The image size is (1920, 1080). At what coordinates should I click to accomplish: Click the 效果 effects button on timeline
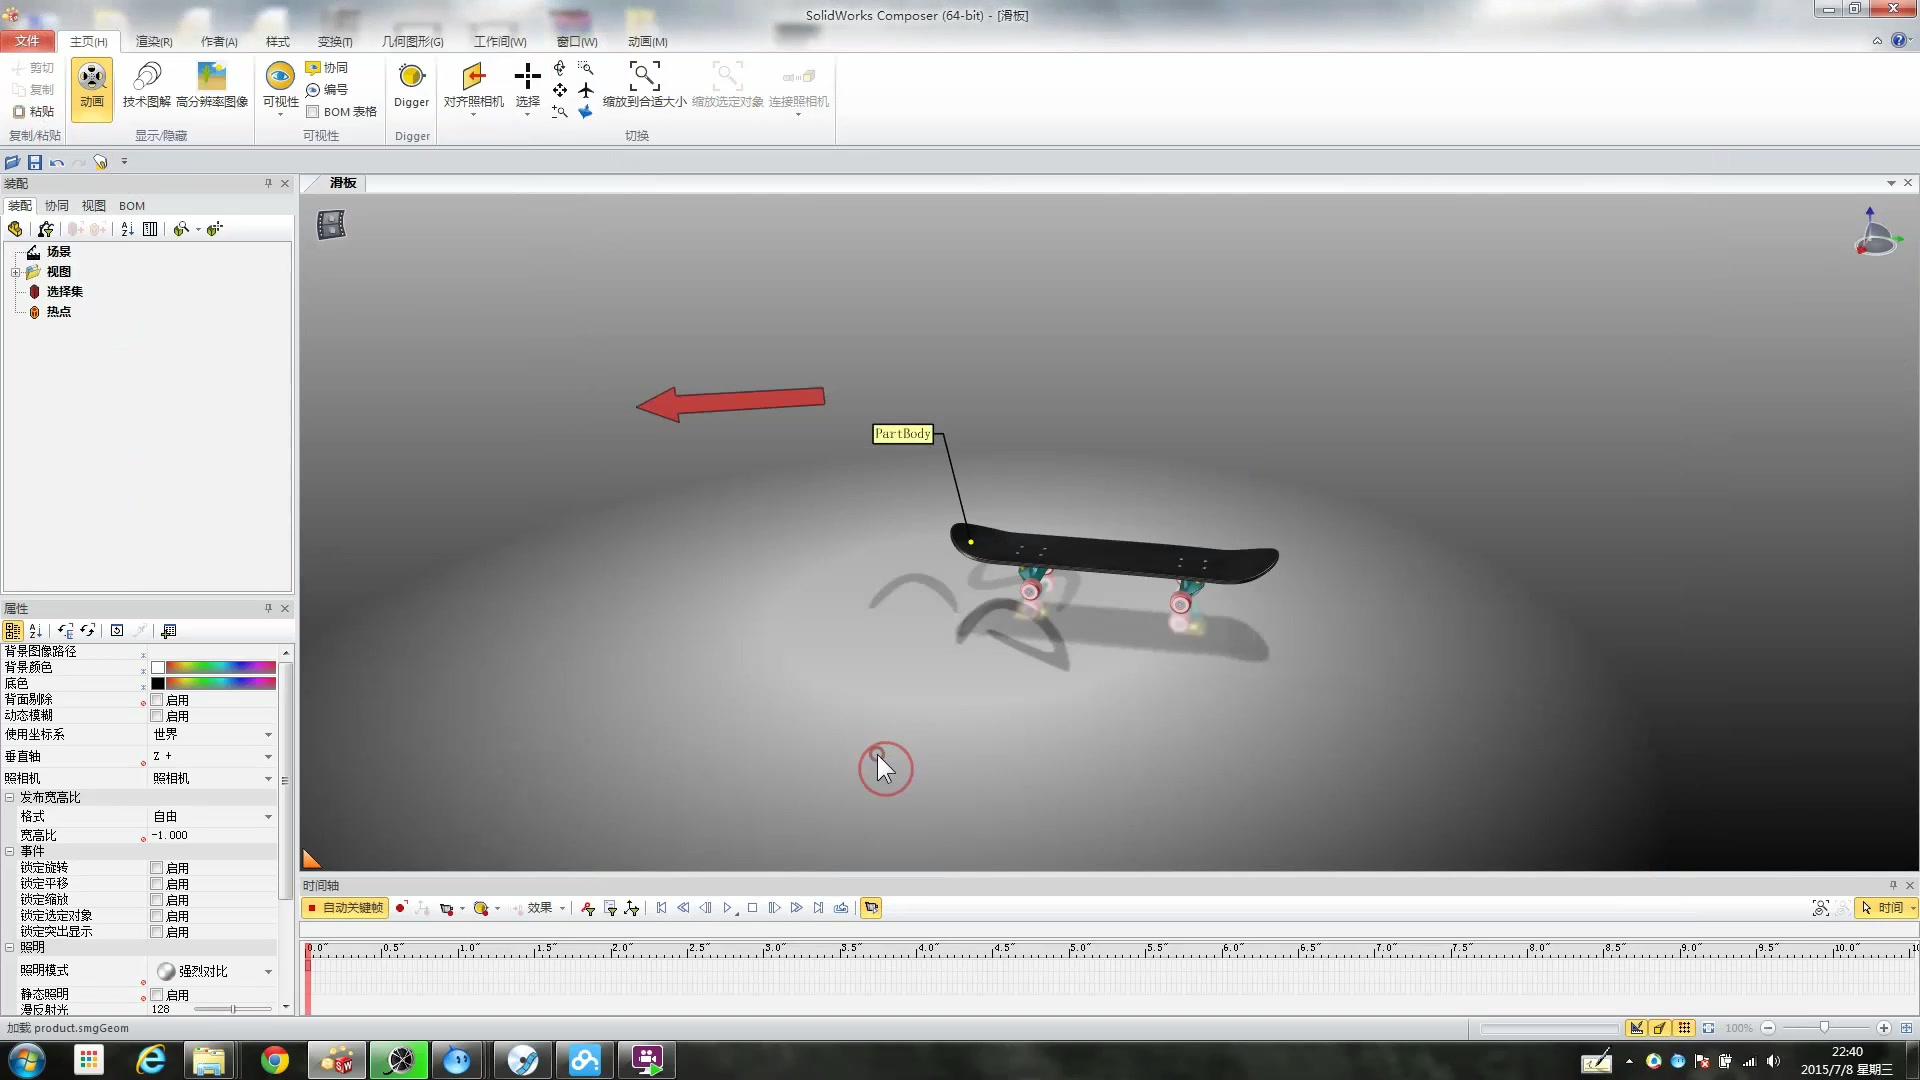point(540,908)
